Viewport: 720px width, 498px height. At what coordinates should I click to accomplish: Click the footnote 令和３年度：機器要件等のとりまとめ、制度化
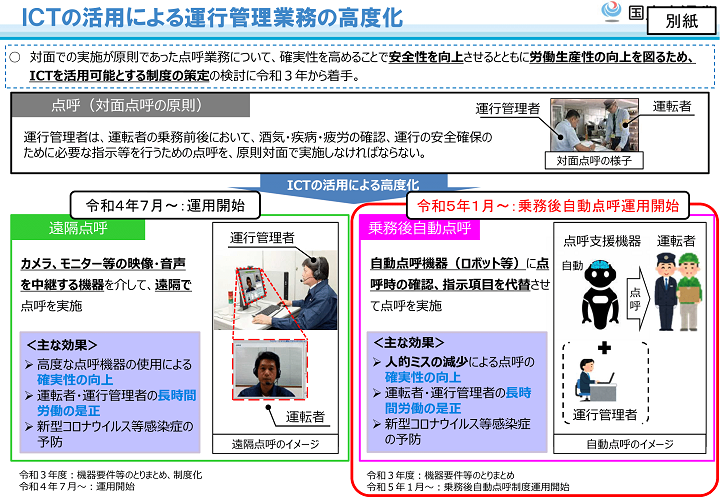[110, 475]
